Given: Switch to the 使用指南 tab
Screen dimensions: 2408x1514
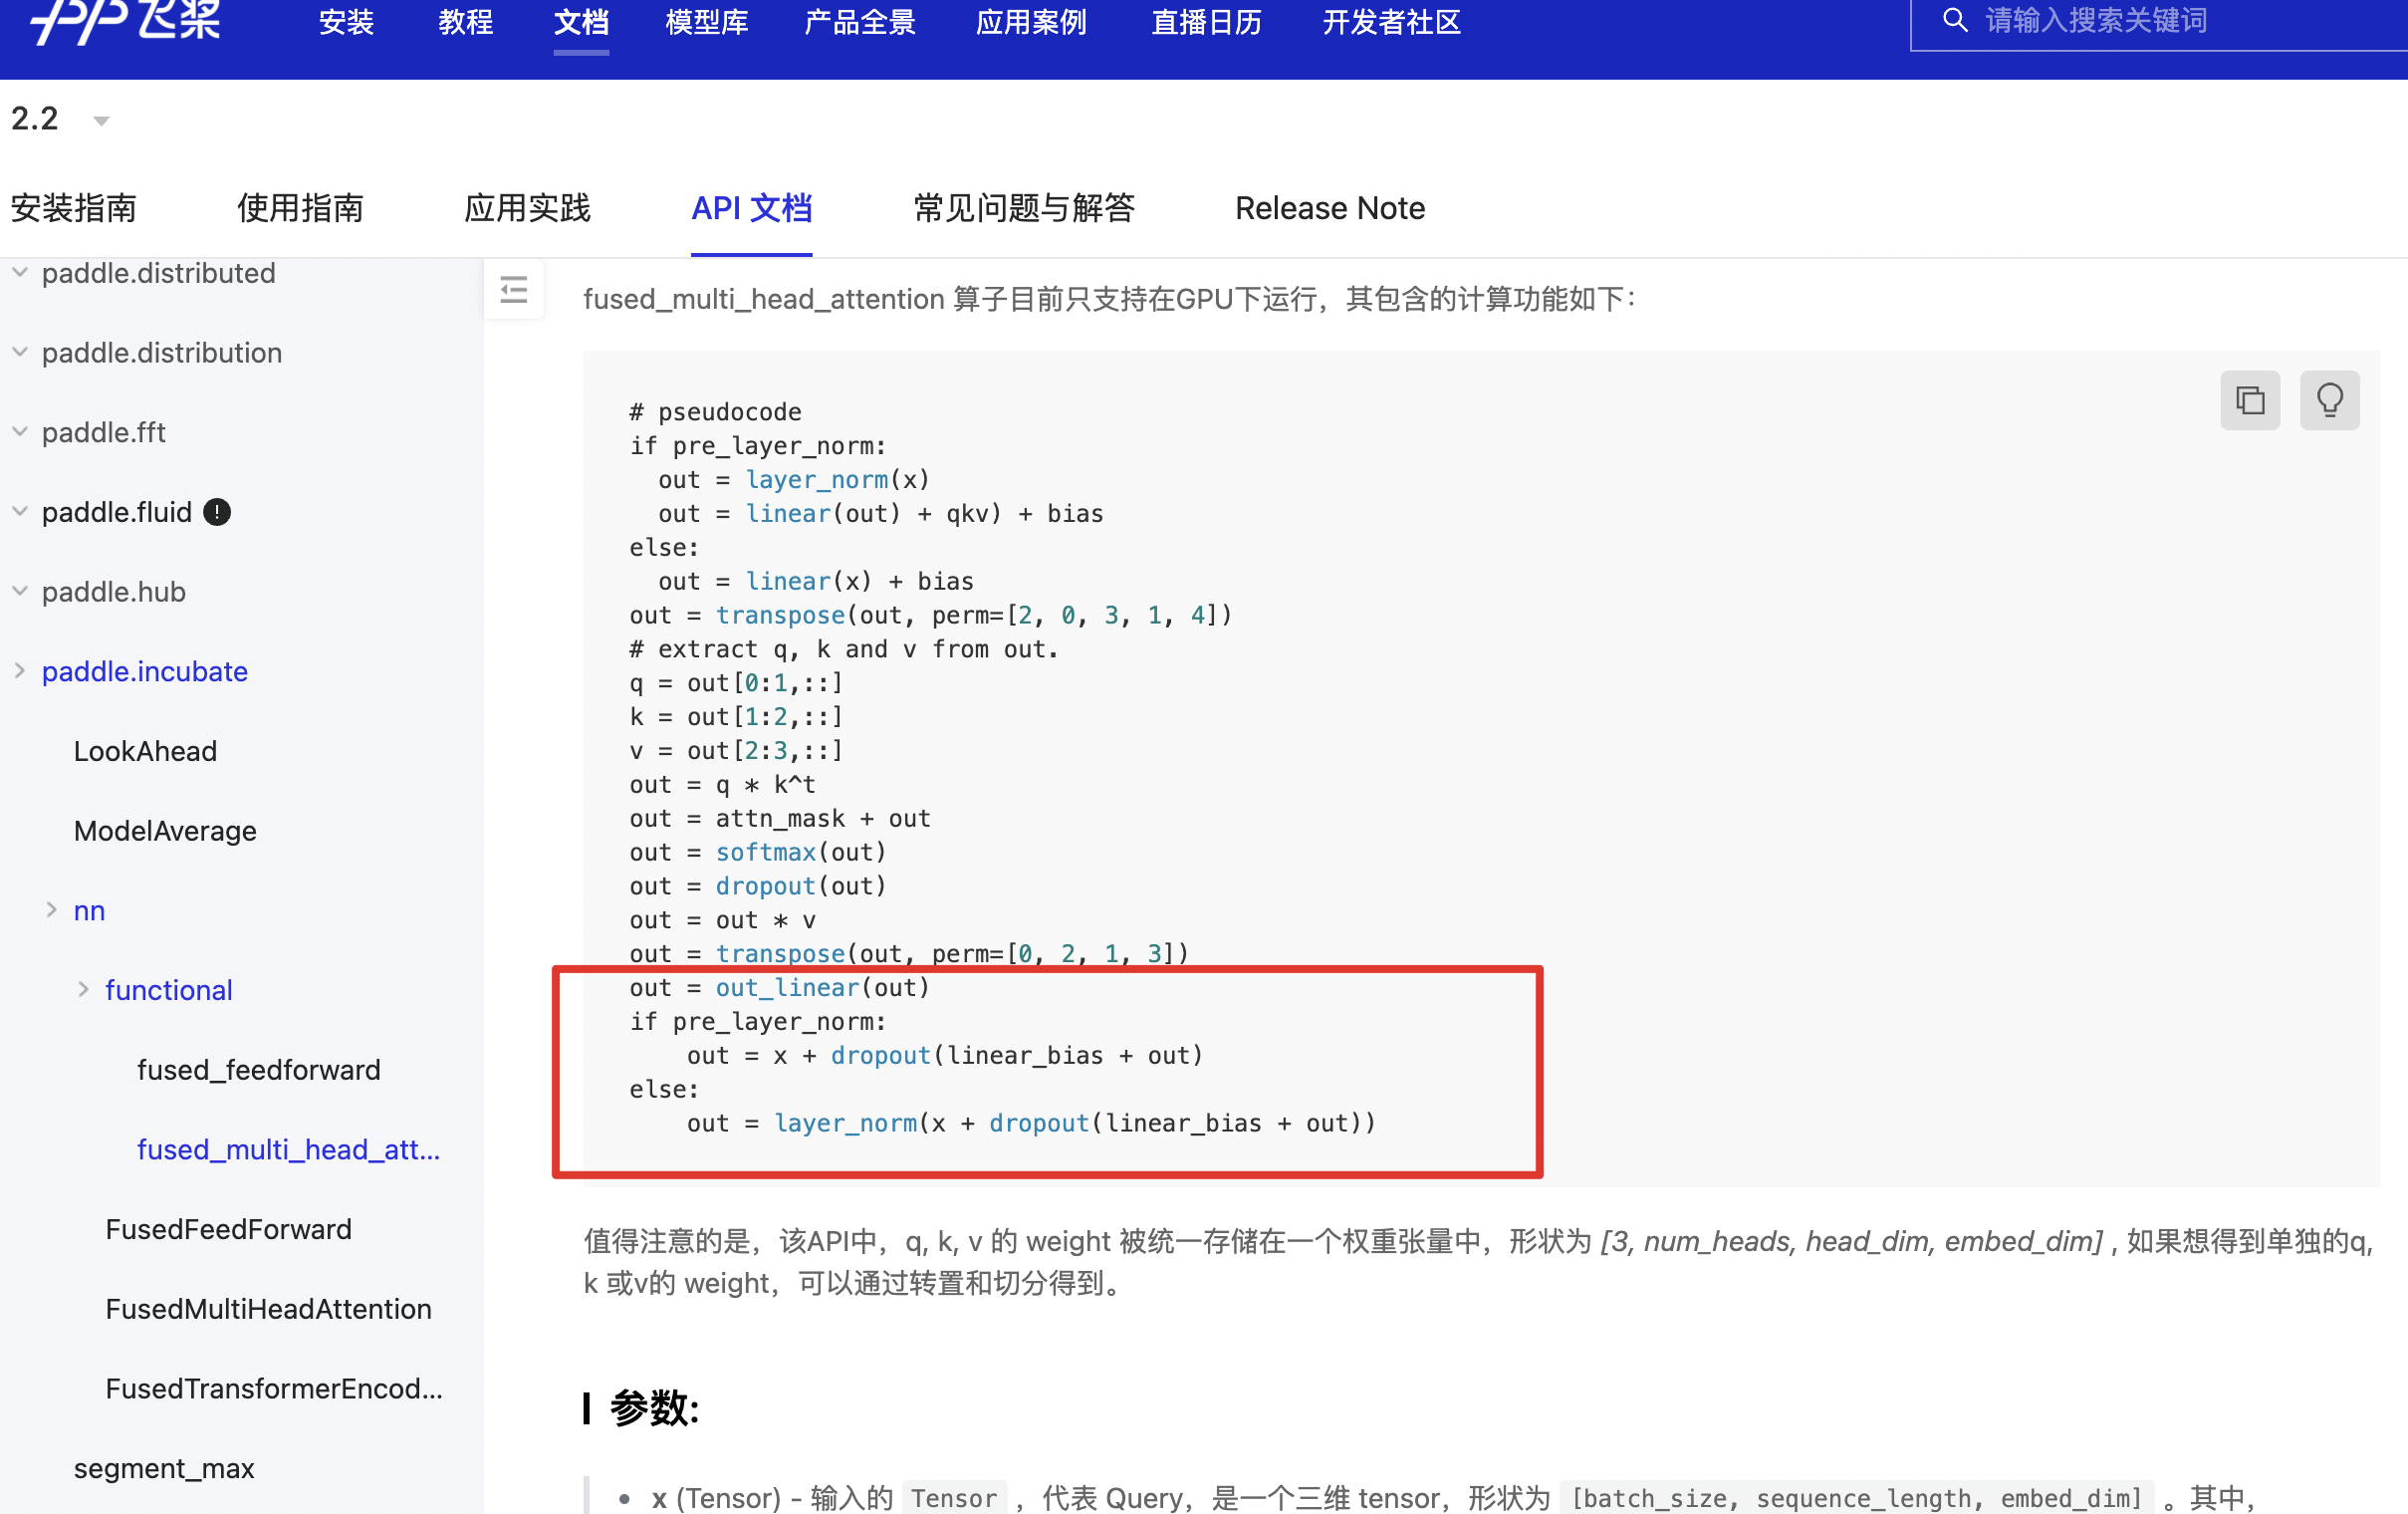Looking at the screenshot, I should pyautogui.click(x=300, y=208).
